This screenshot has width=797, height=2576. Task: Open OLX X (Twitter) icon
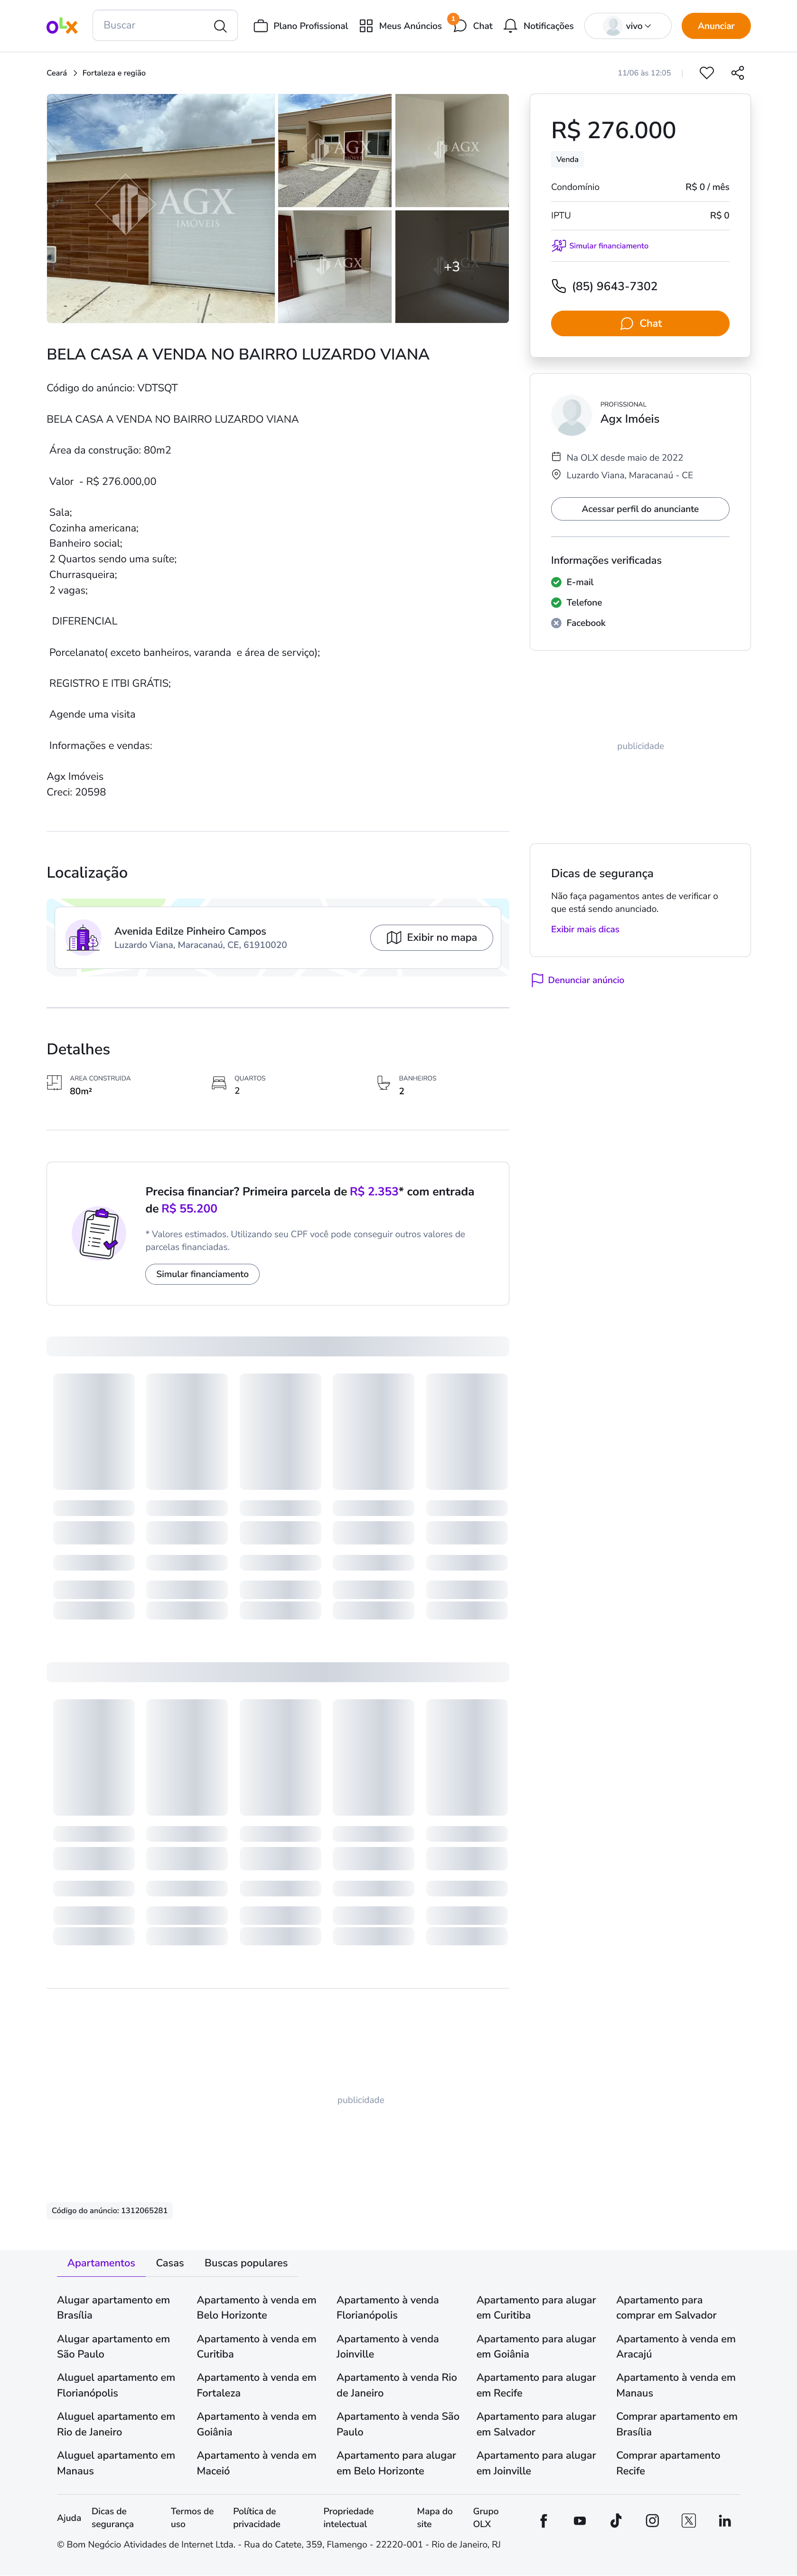(689, 2521)
